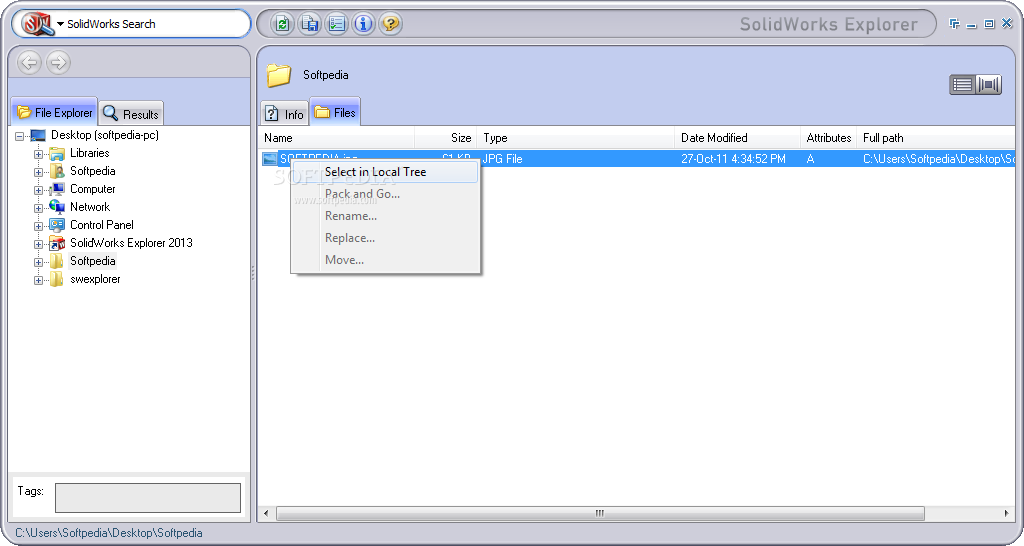The width and height of the screenshot is (1024, 546).
Task: Click the large Softpedia folder icon in header
Action: (279, 75)
